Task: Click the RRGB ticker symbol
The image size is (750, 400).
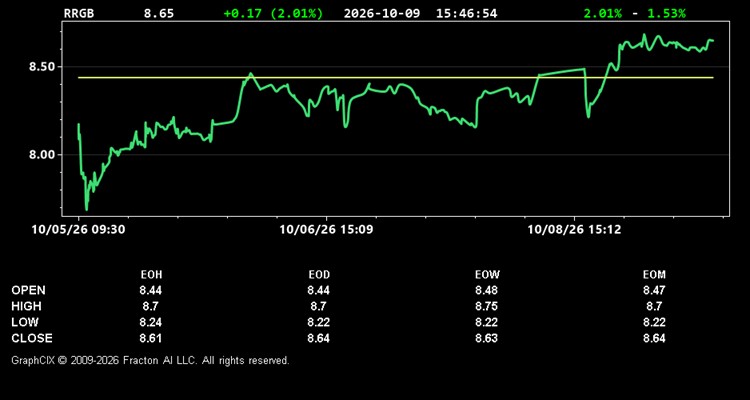Action: click(x=79, y=13)
